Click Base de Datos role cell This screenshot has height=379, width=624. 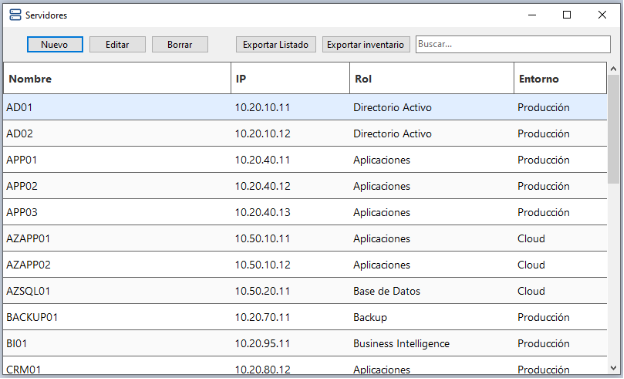387,291
